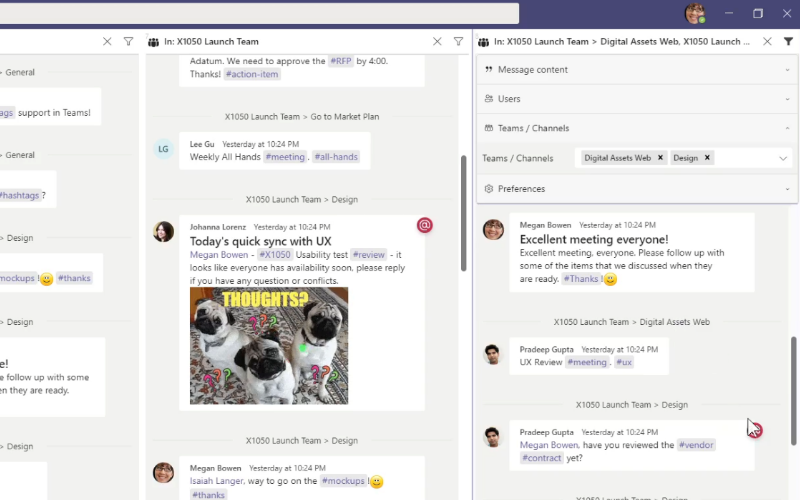Open filter funnel in middle X1050 Launch Team panel
The height and width of the screenshot is (500, 800).
(458, 42)
